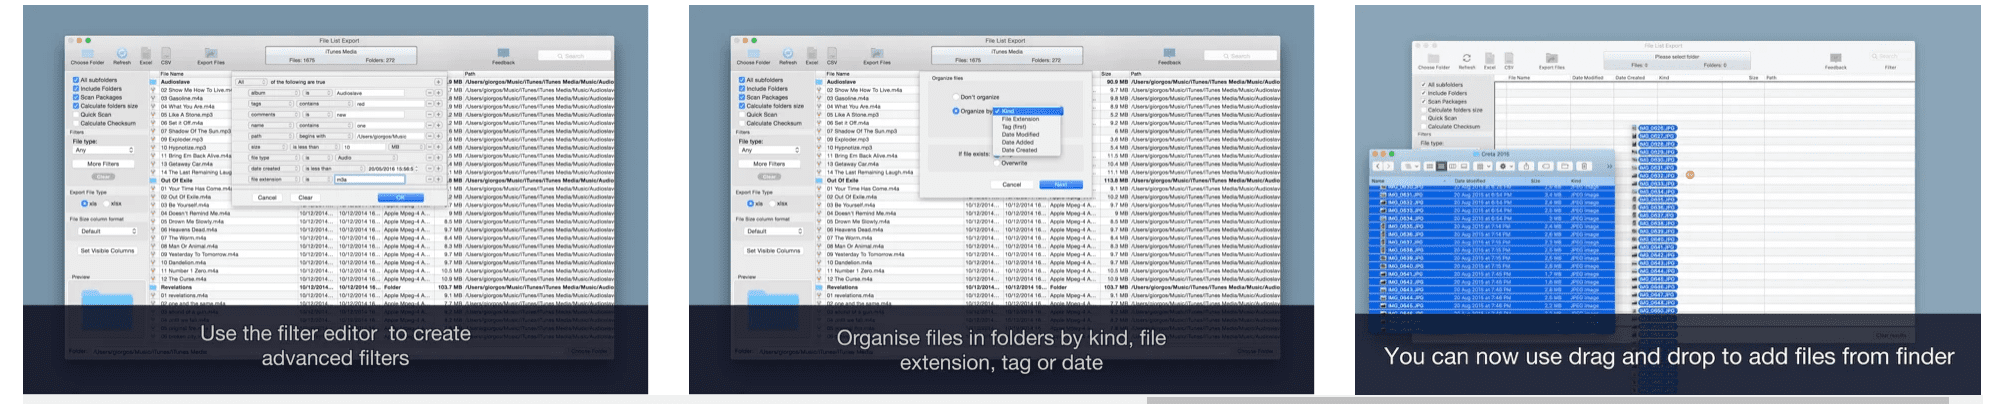Open File type dropdown in first screenshot sidebar
This screenshot has width=1990, height=404.
[103, 150]
